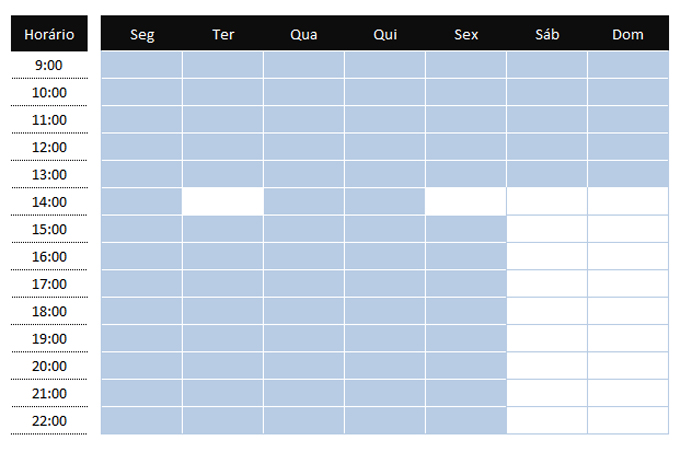
Task: Select the Ter column header
Action: coord(223,34)
